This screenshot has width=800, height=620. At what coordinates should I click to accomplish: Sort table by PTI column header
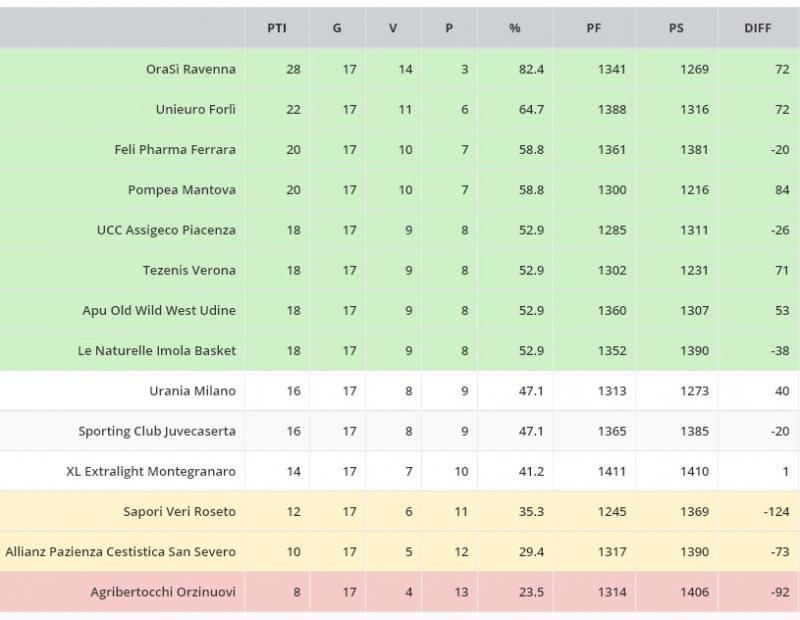tap(276, 28)
